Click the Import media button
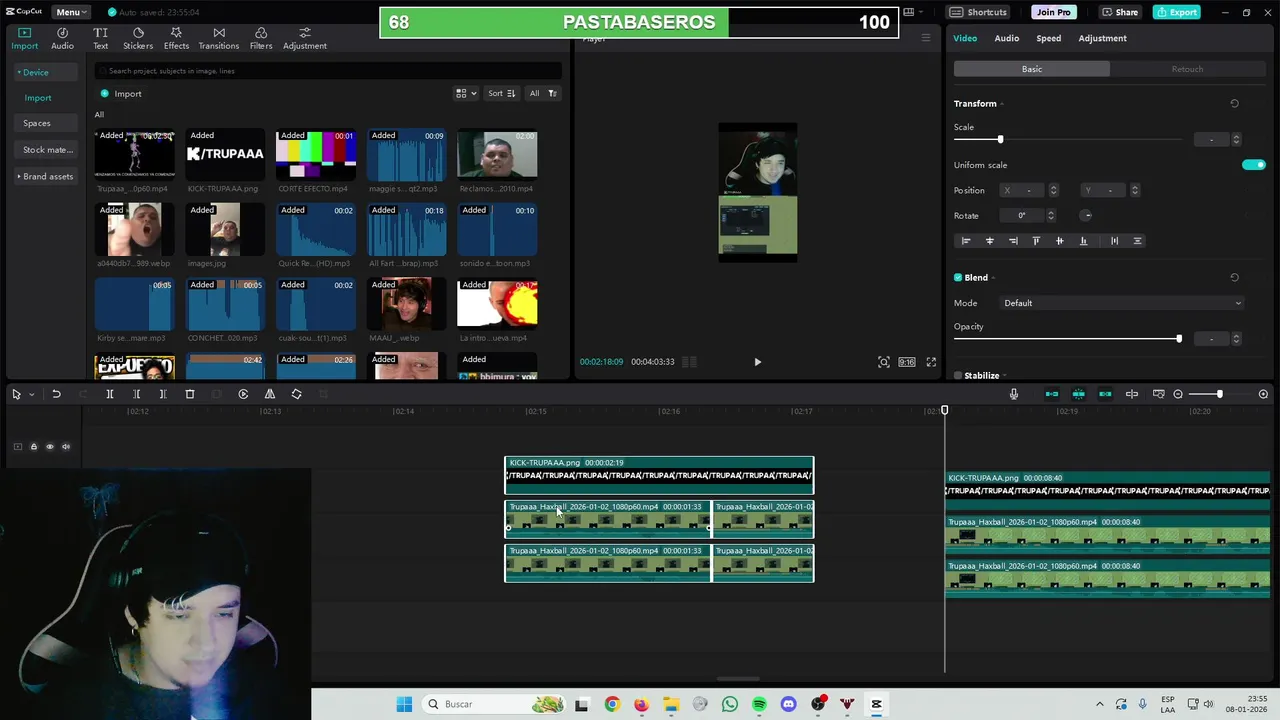This screenshot has height=720, width=1280. click(121, 94)
